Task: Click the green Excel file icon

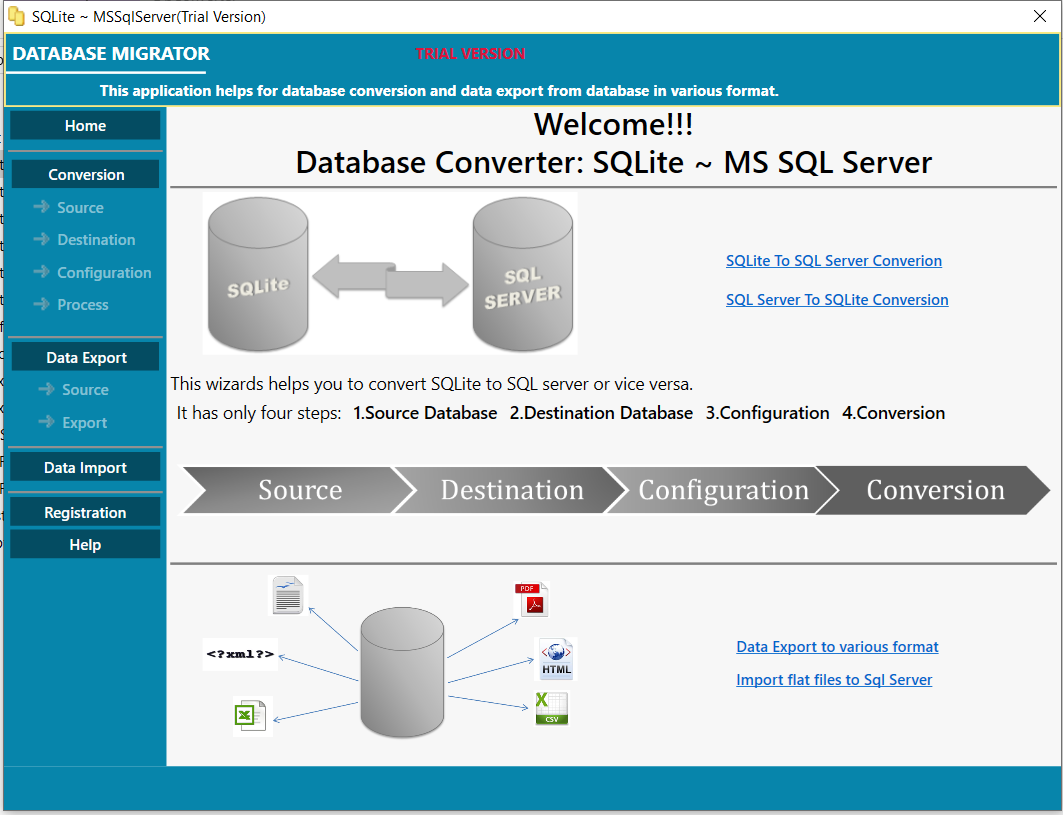Action: 251,715
